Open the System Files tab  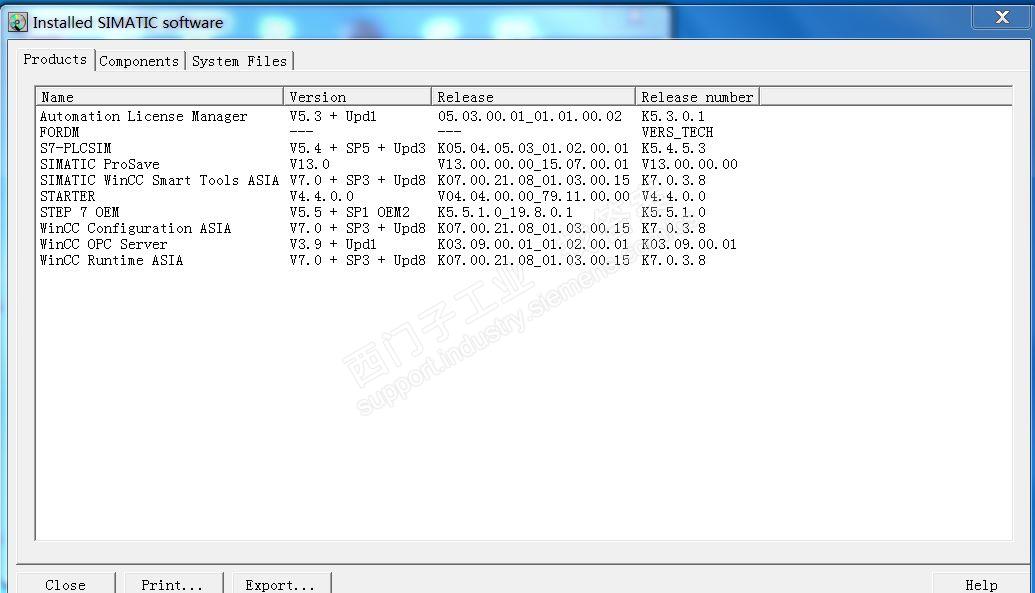pyautogui.click(x=239, y=61)
